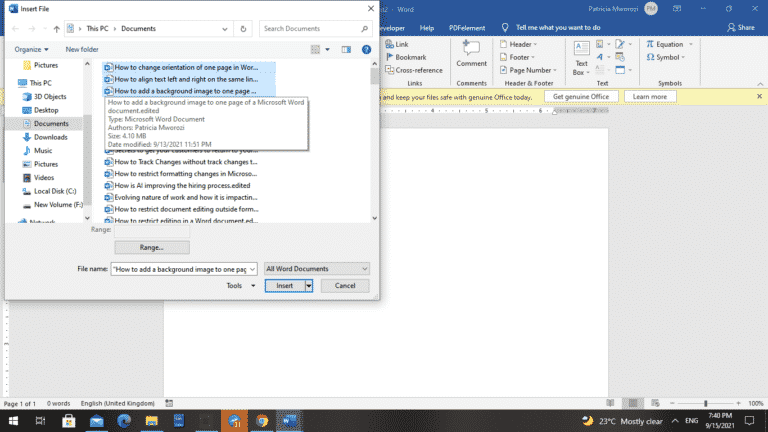This screenshot has height=432, width=768.
Task: Open the Help ribbon tab
Action: [427, 28]
